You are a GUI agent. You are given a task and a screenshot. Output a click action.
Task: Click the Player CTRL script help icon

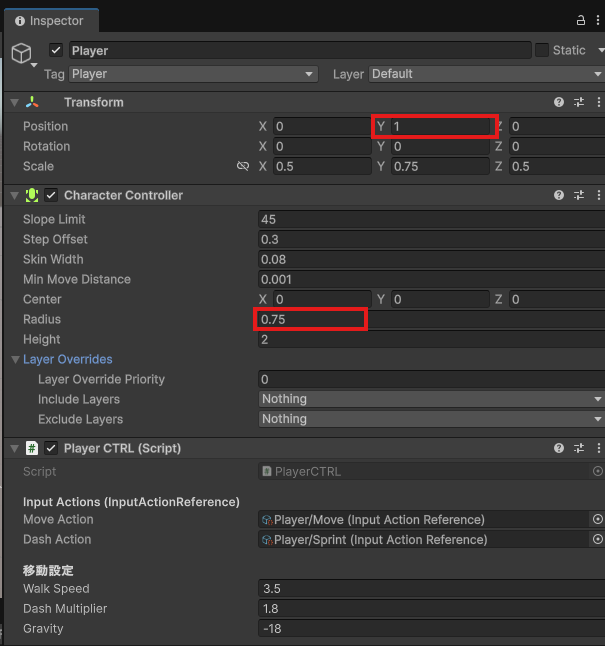click(559, 448)
